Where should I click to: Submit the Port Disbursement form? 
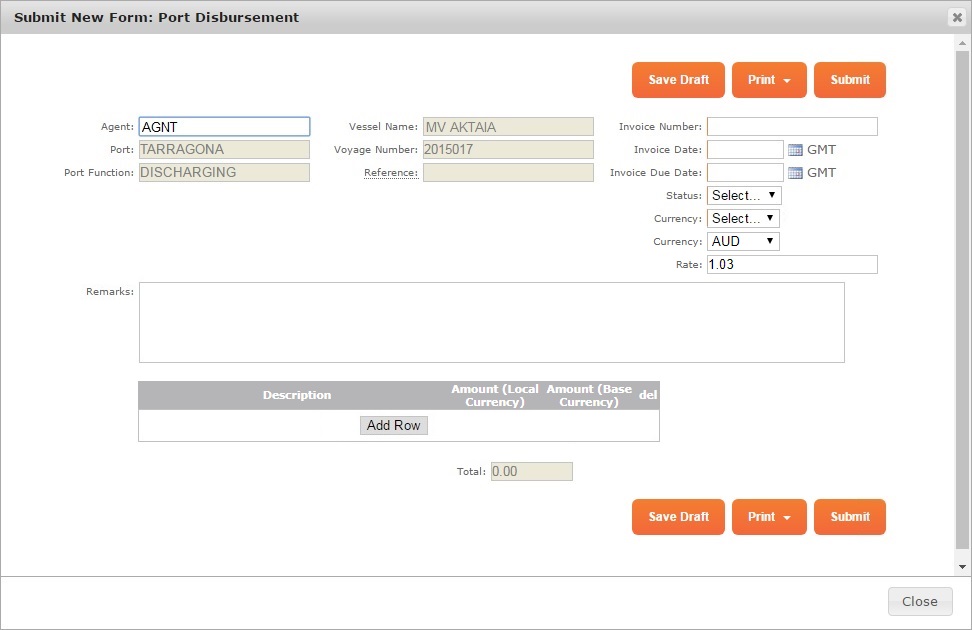coord(849,80)
